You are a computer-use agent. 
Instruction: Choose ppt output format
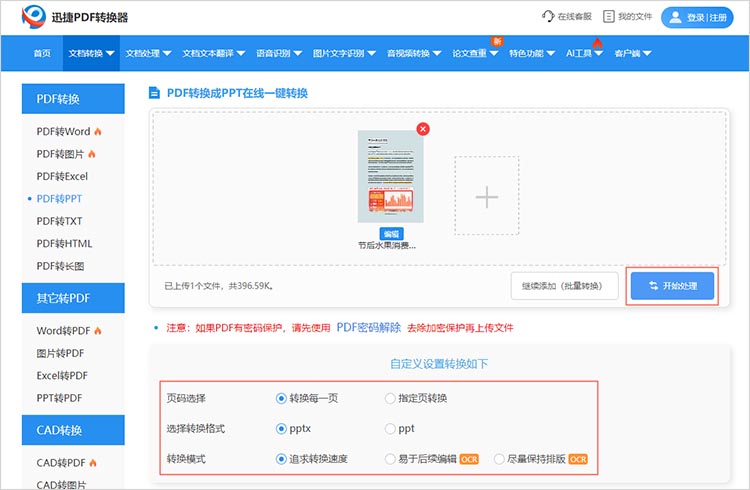click(390, 429)
